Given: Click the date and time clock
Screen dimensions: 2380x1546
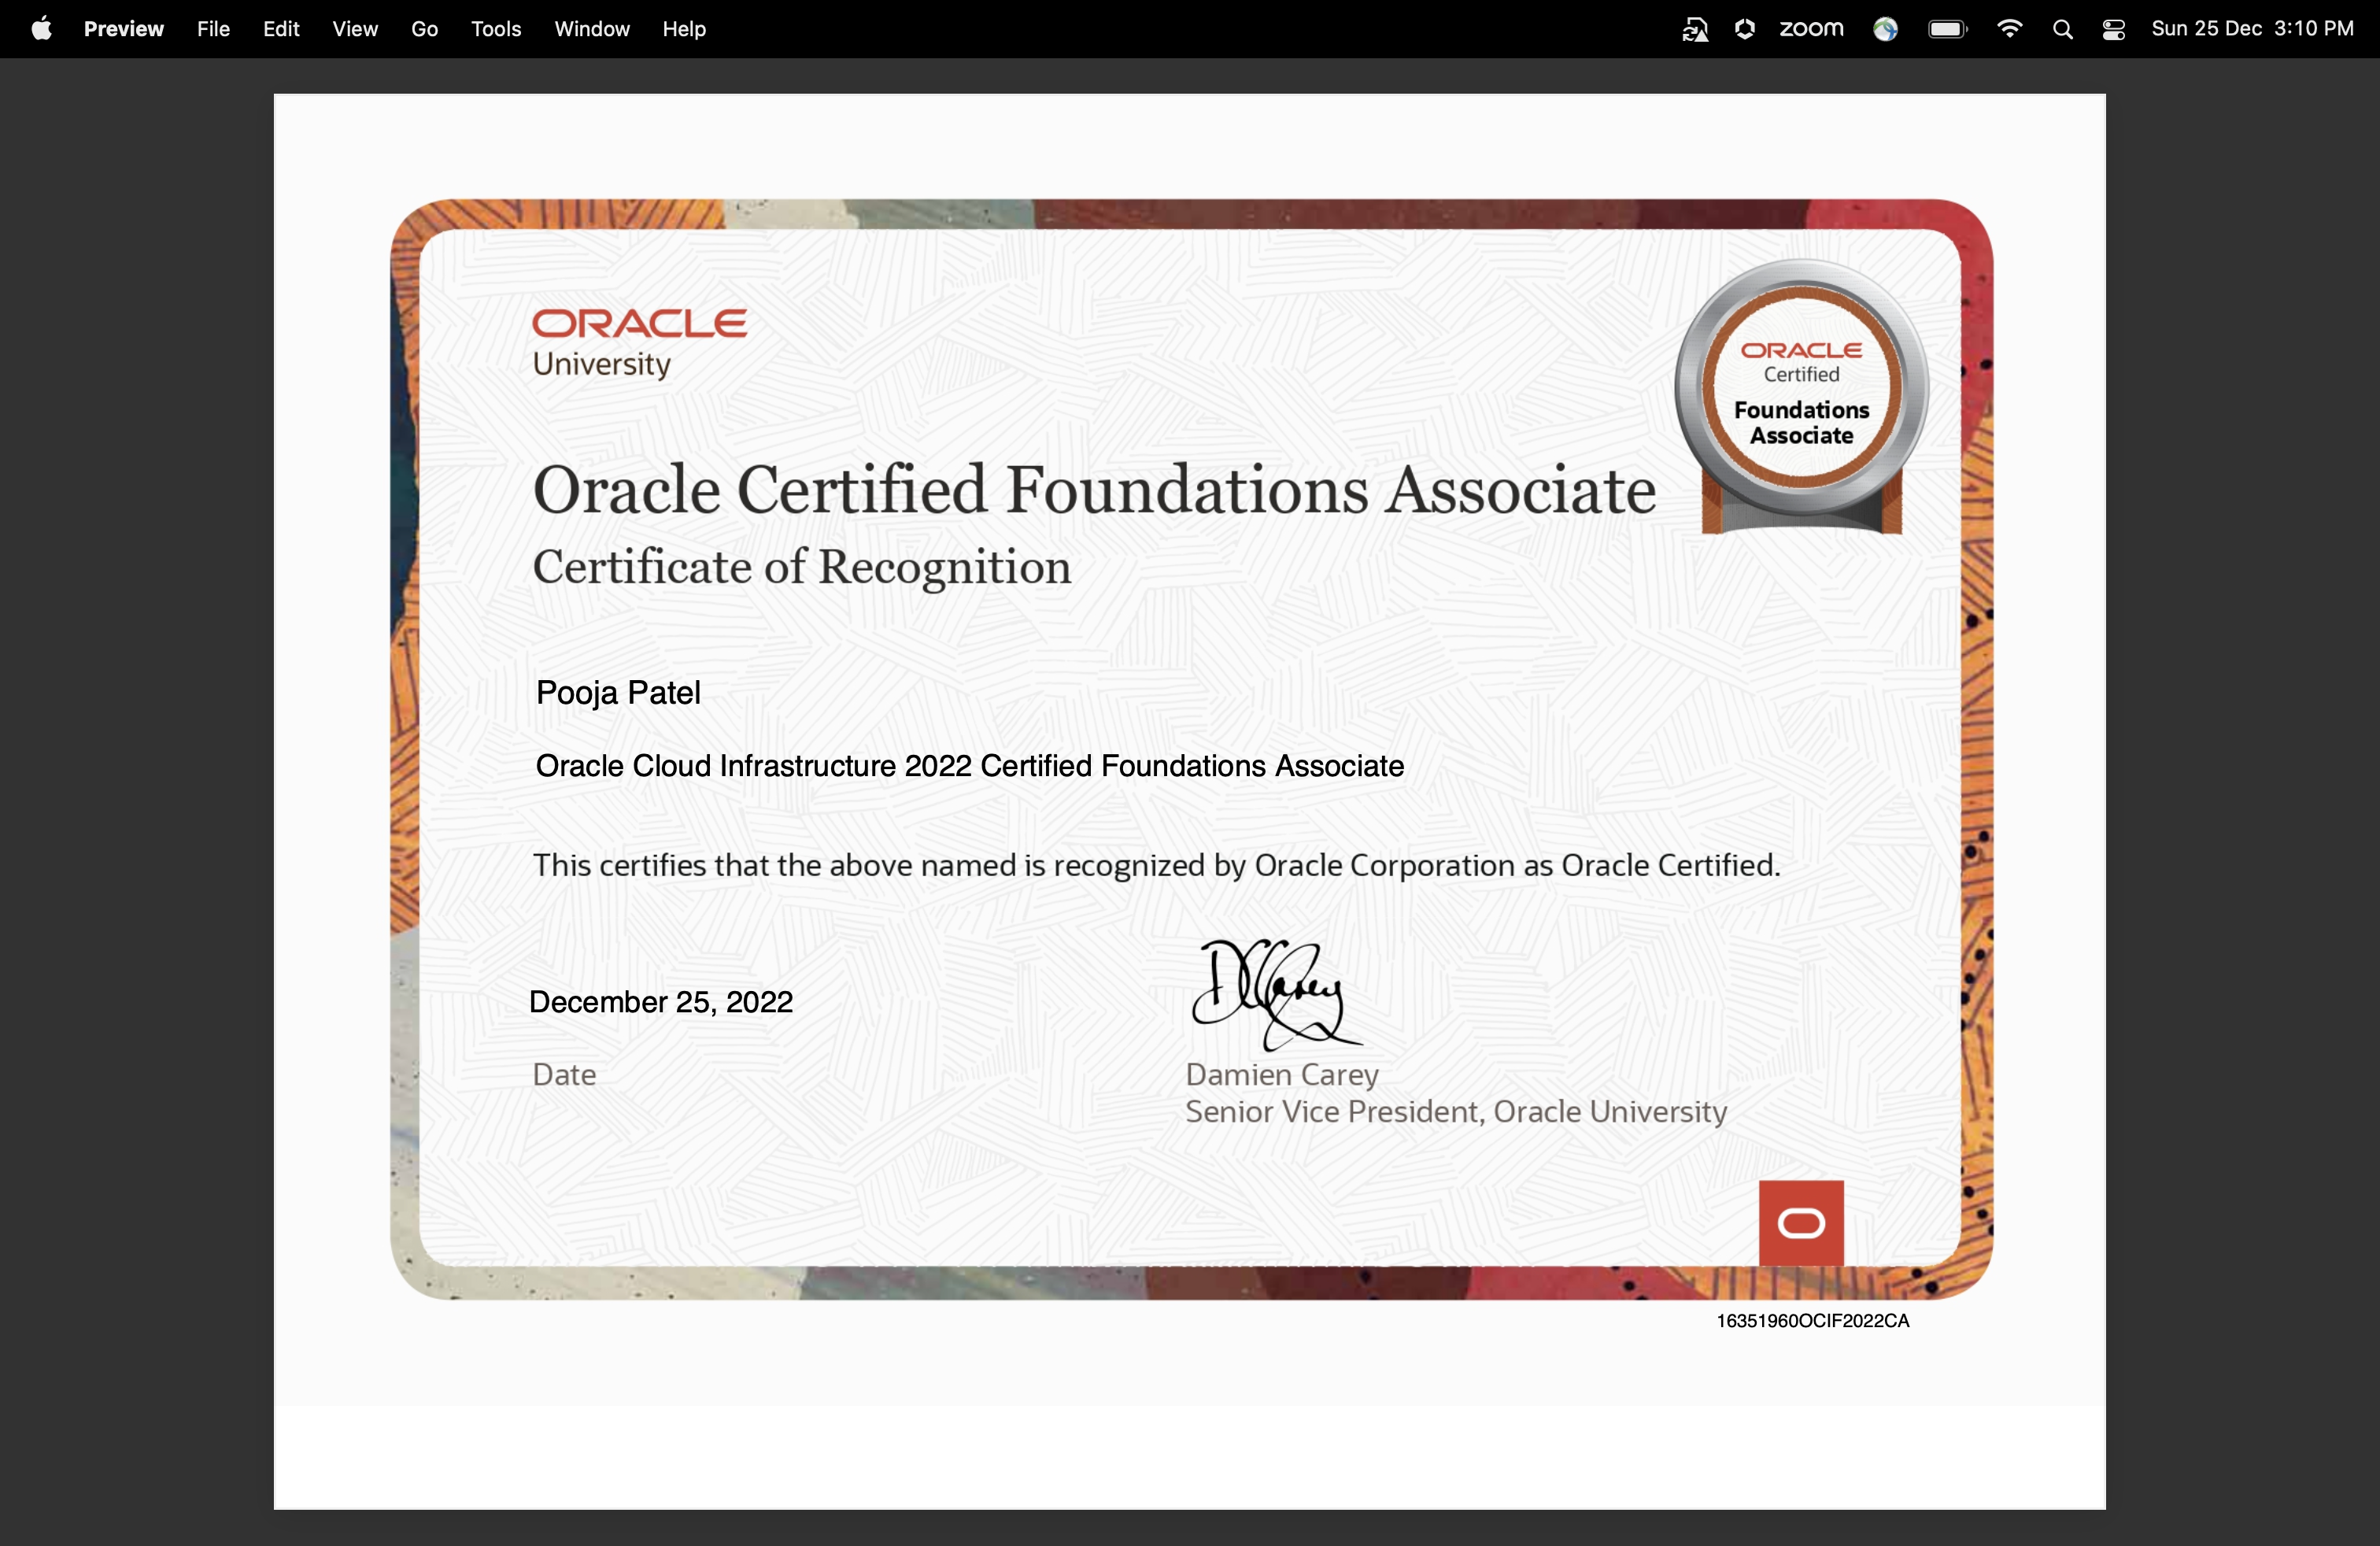Looking at the screenshot, I should [x=2252, y=29].
